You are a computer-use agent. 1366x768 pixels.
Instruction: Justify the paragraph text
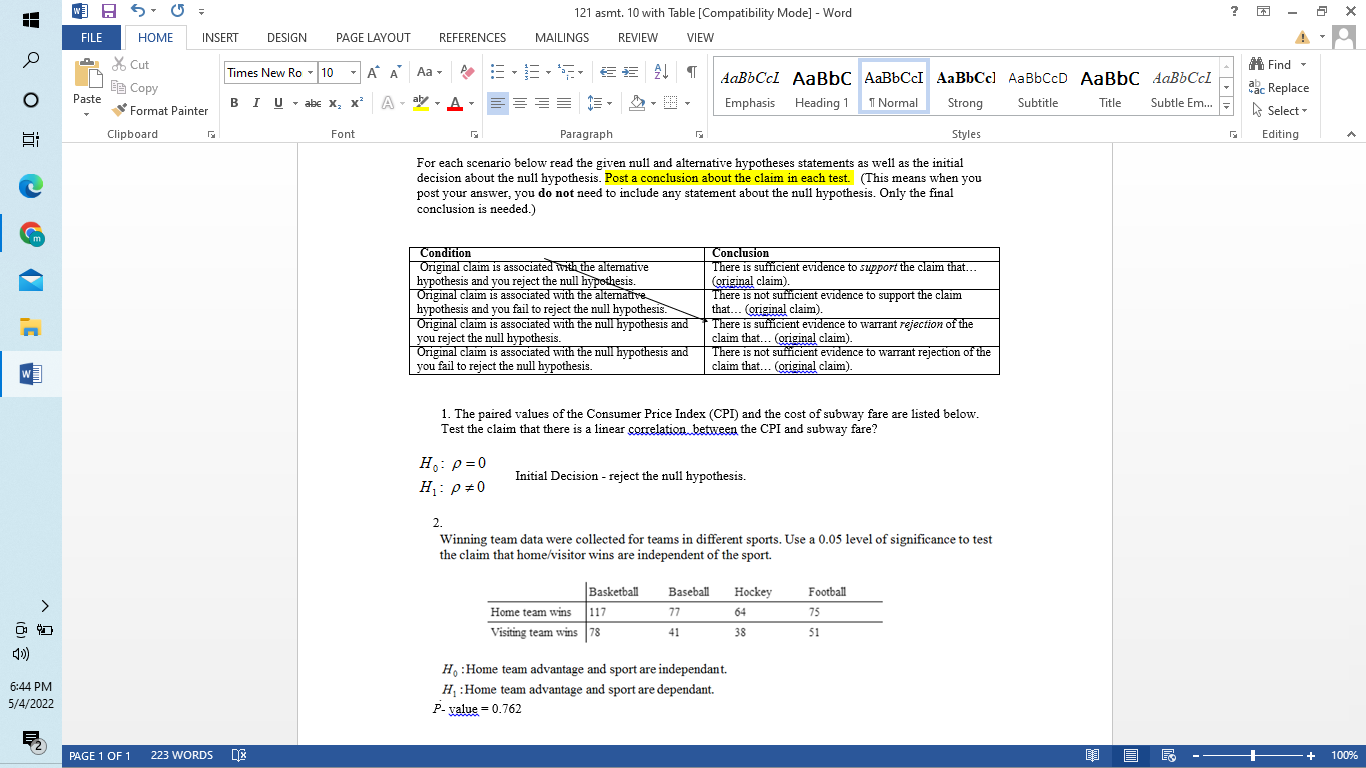coord(564,104)
